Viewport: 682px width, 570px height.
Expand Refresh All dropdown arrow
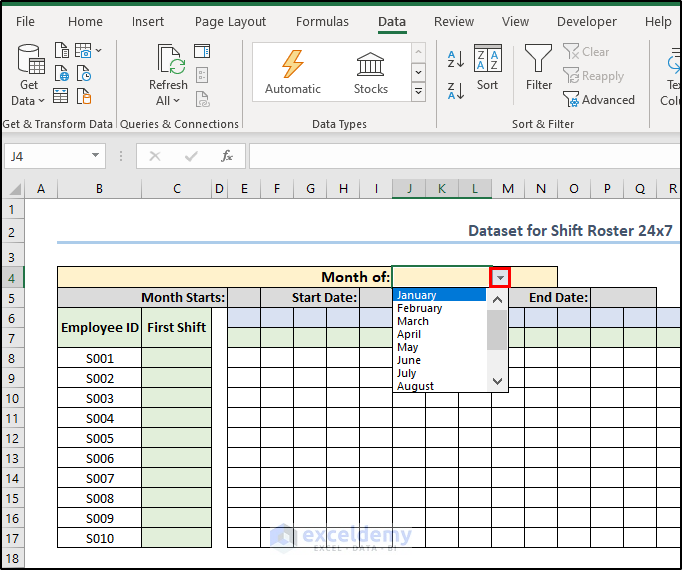coord(176,101)
